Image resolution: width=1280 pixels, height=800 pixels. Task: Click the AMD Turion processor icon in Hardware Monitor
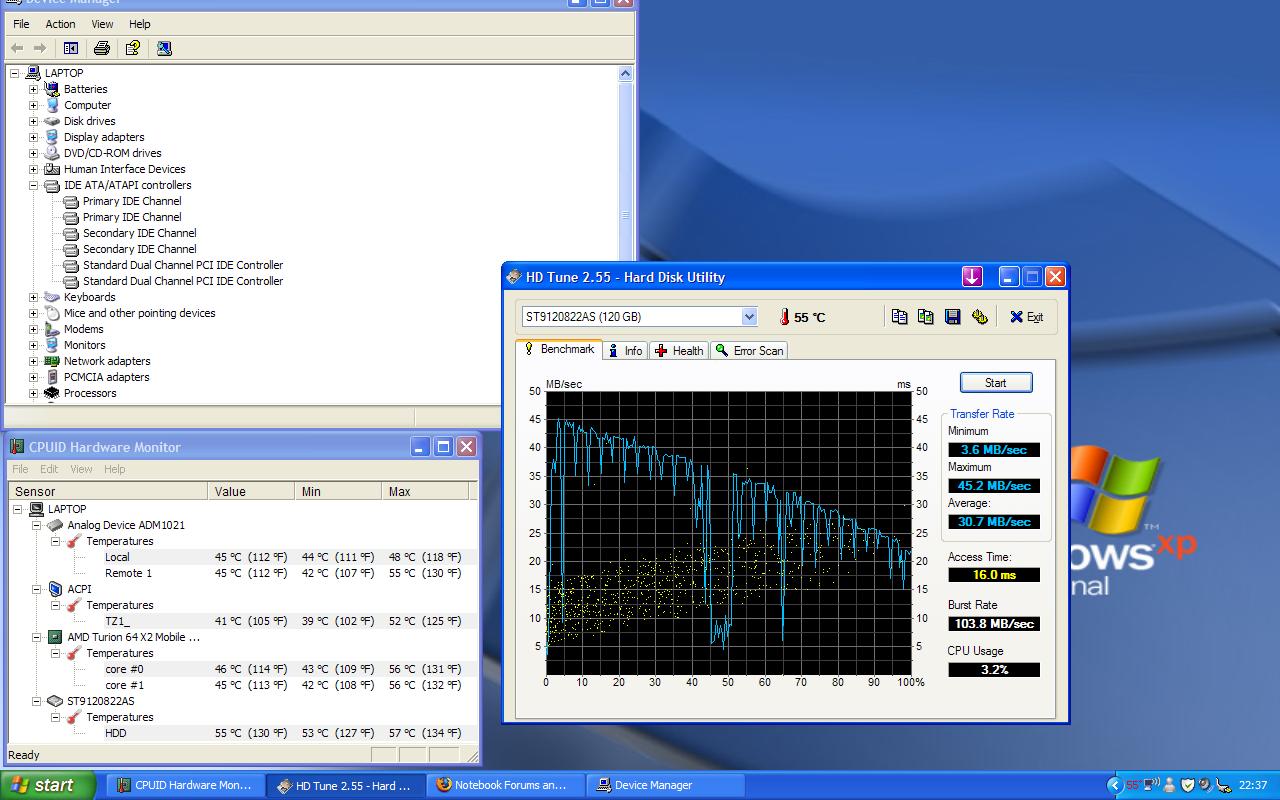pos(55,637)
